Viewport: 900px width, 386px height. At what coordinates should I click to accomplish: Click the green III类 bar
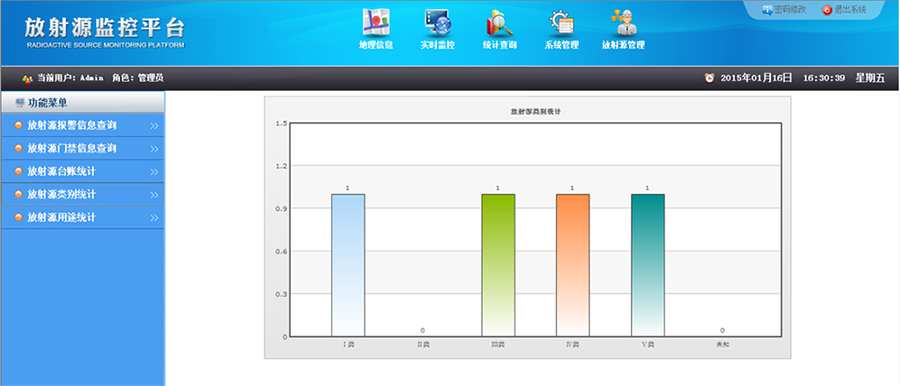pos(498,265)
